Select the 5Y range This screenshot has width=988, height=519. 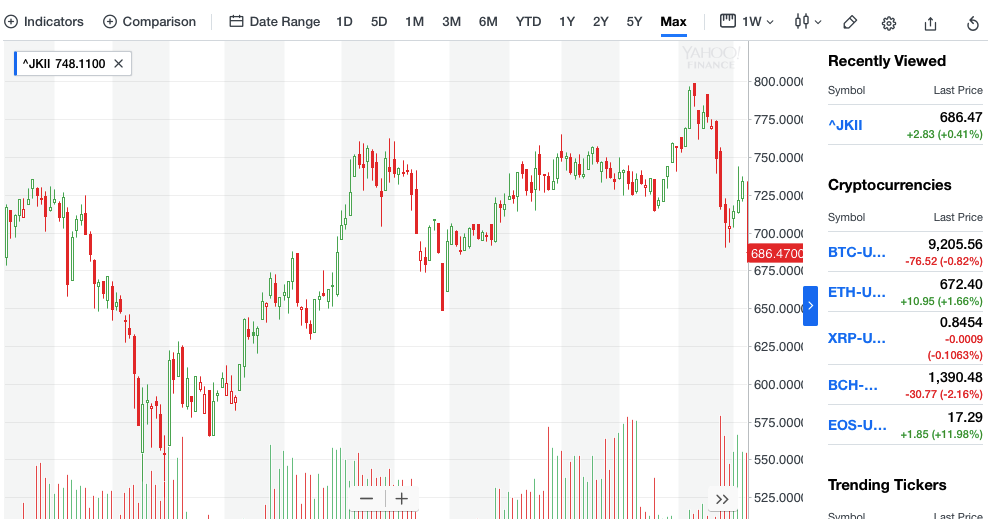[x=634, y=21]
